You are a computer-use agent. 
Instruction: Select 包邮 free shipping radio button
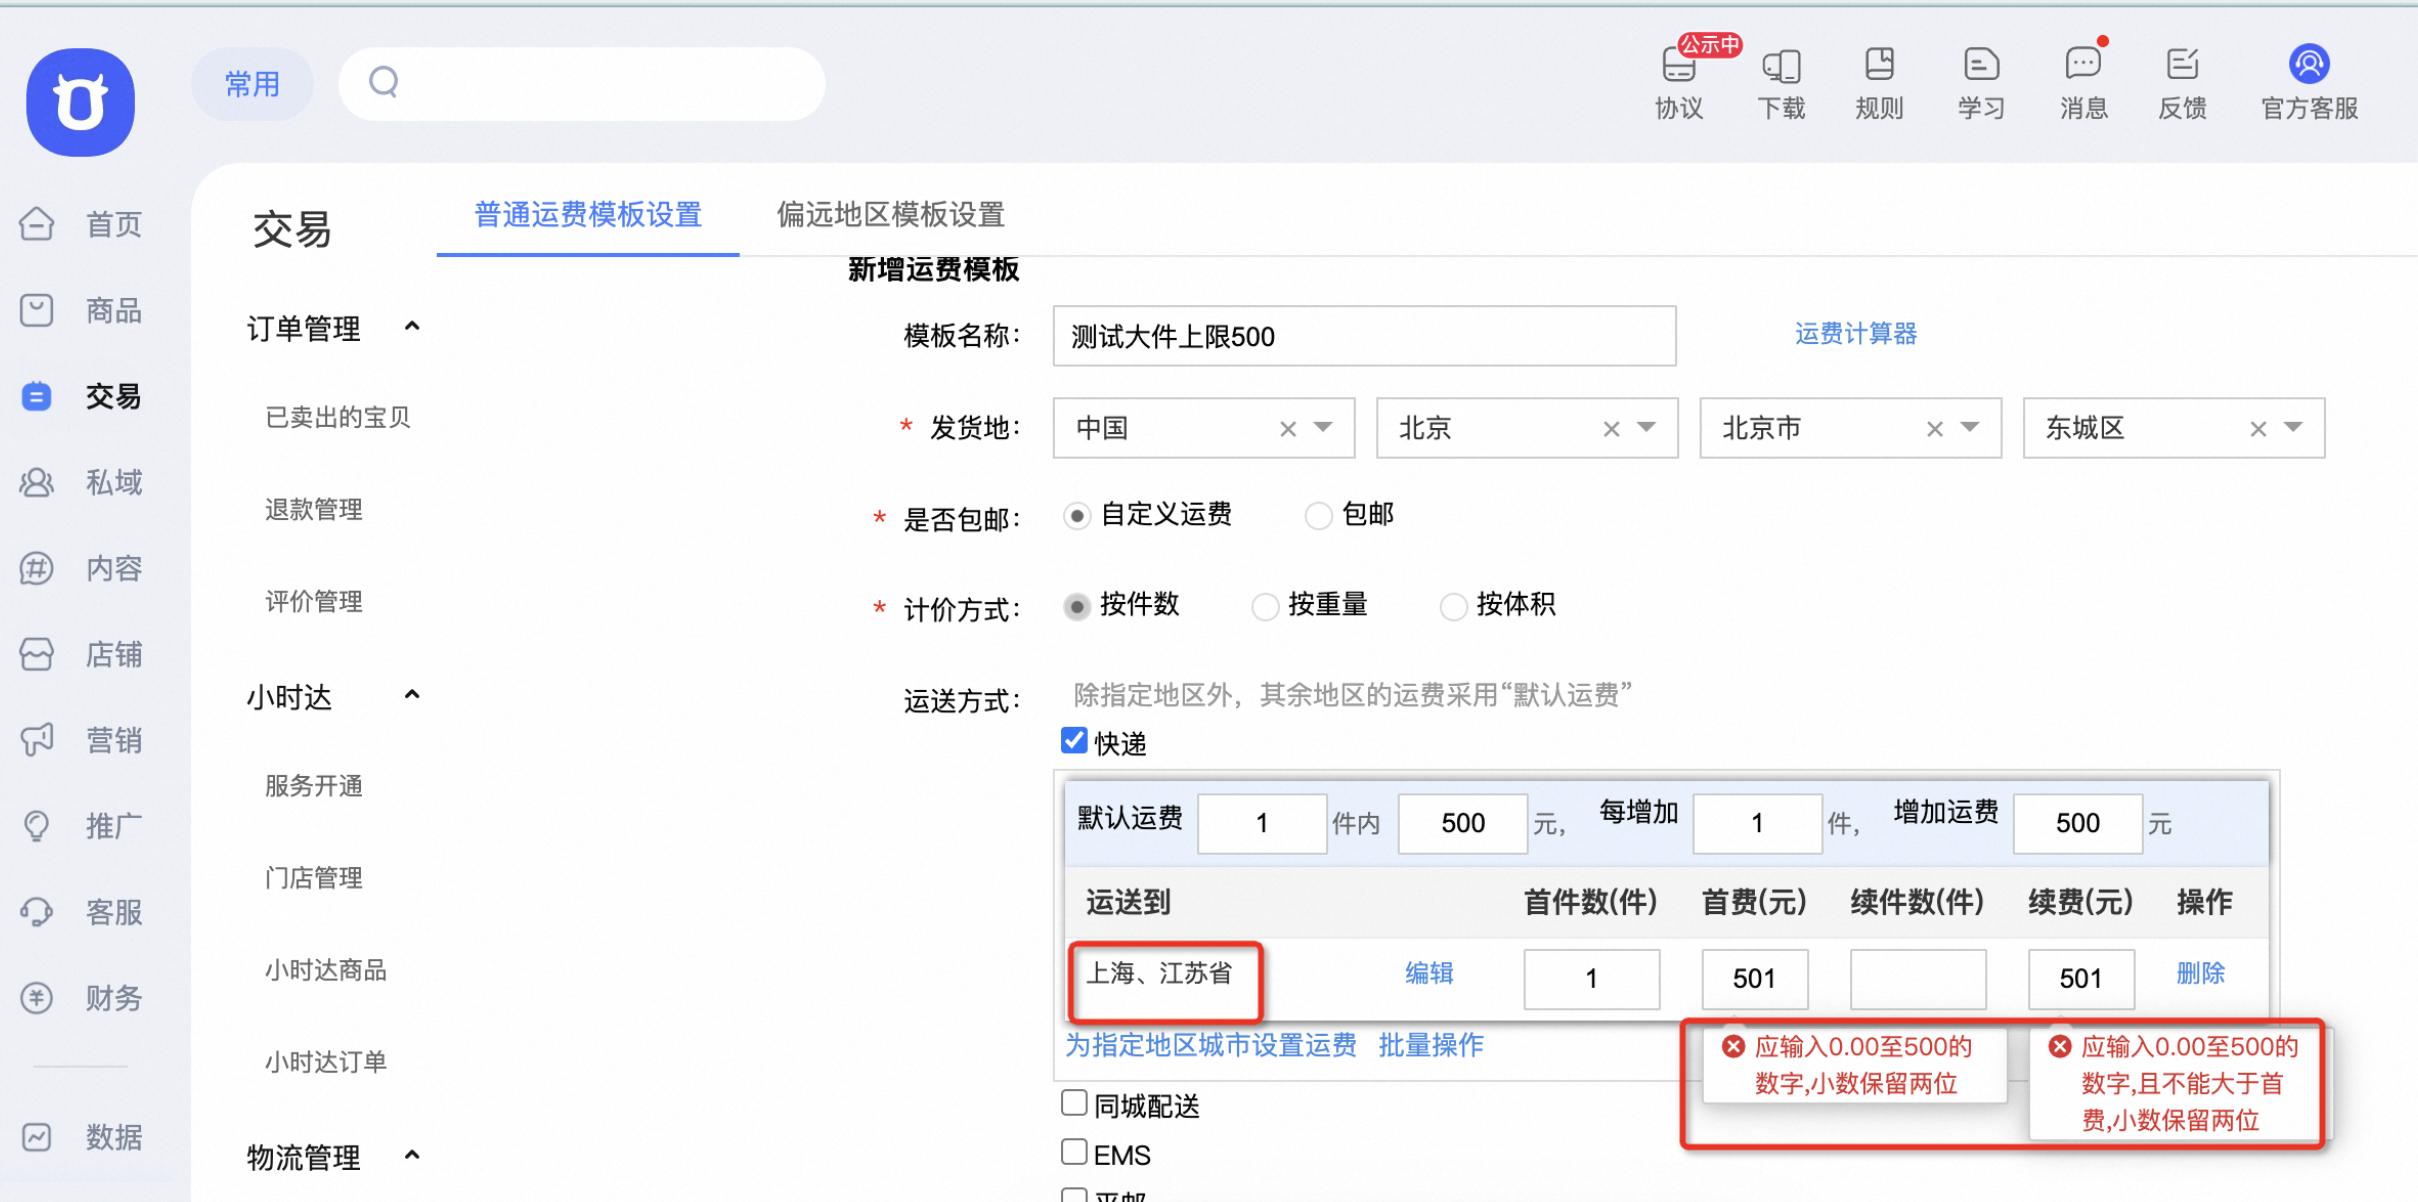coord(1318,516)
